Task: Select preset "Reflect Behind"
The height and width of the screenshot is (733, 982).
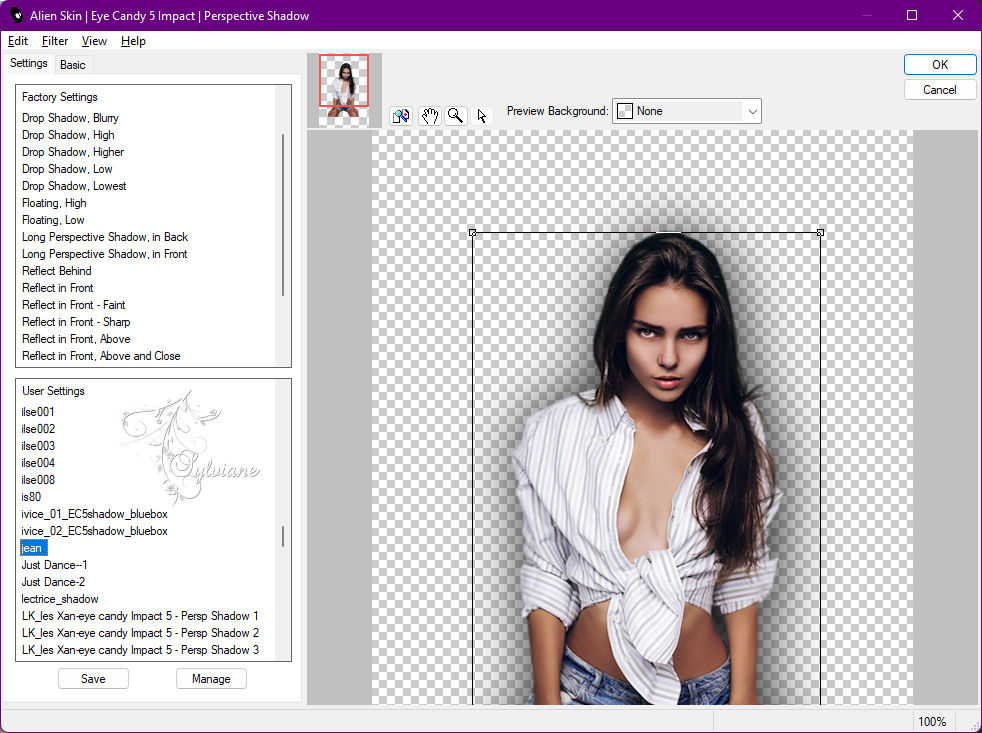Action: point(56,271)
